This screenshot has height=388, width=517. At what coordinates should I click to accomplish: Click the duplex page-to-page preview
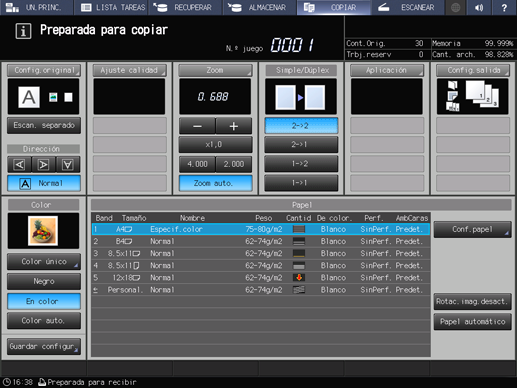[301, 97]
